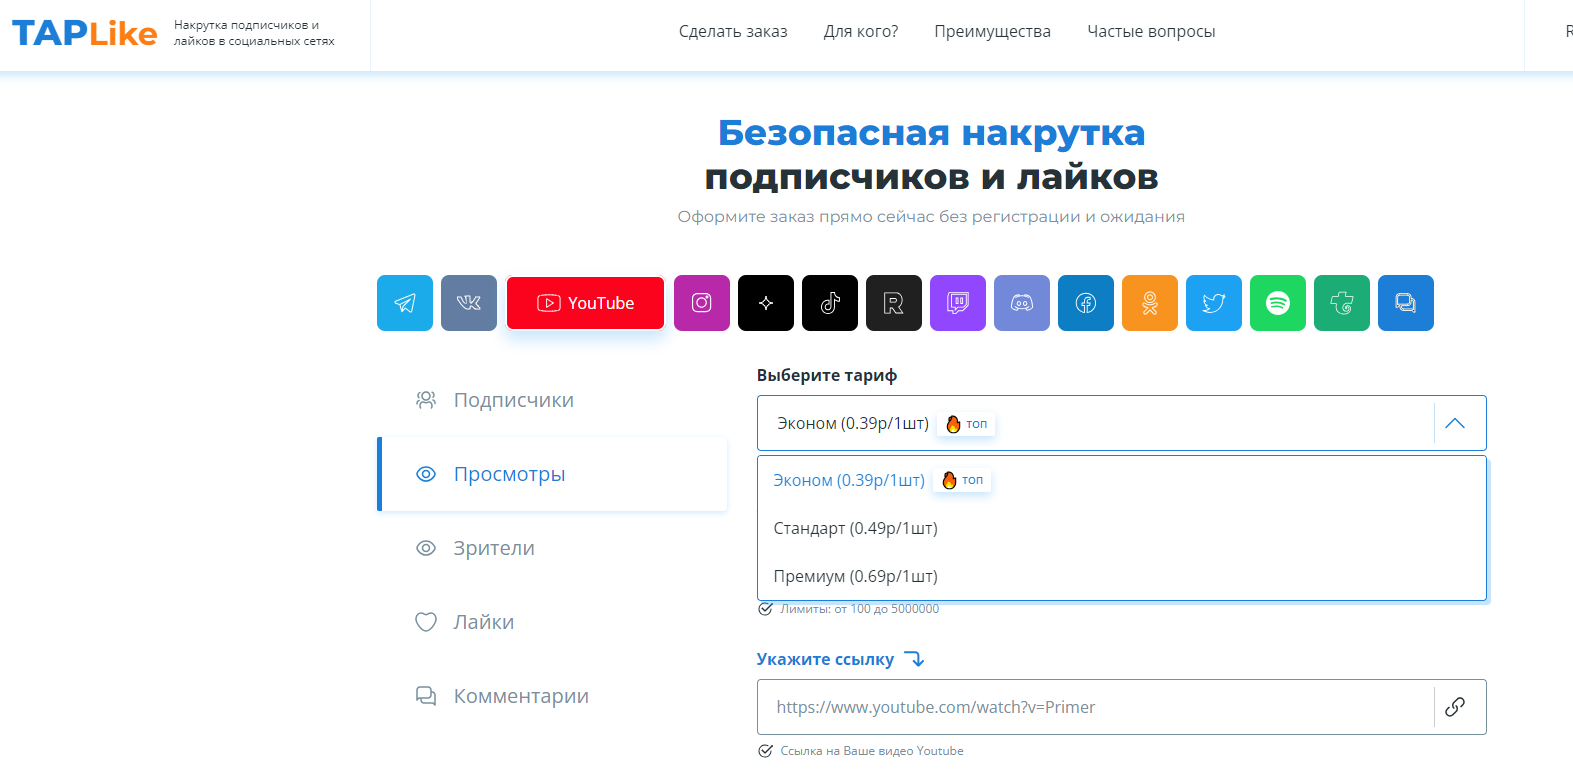Open the Преимущества navigation link
Screen dimensions: 1573x779
993,32
